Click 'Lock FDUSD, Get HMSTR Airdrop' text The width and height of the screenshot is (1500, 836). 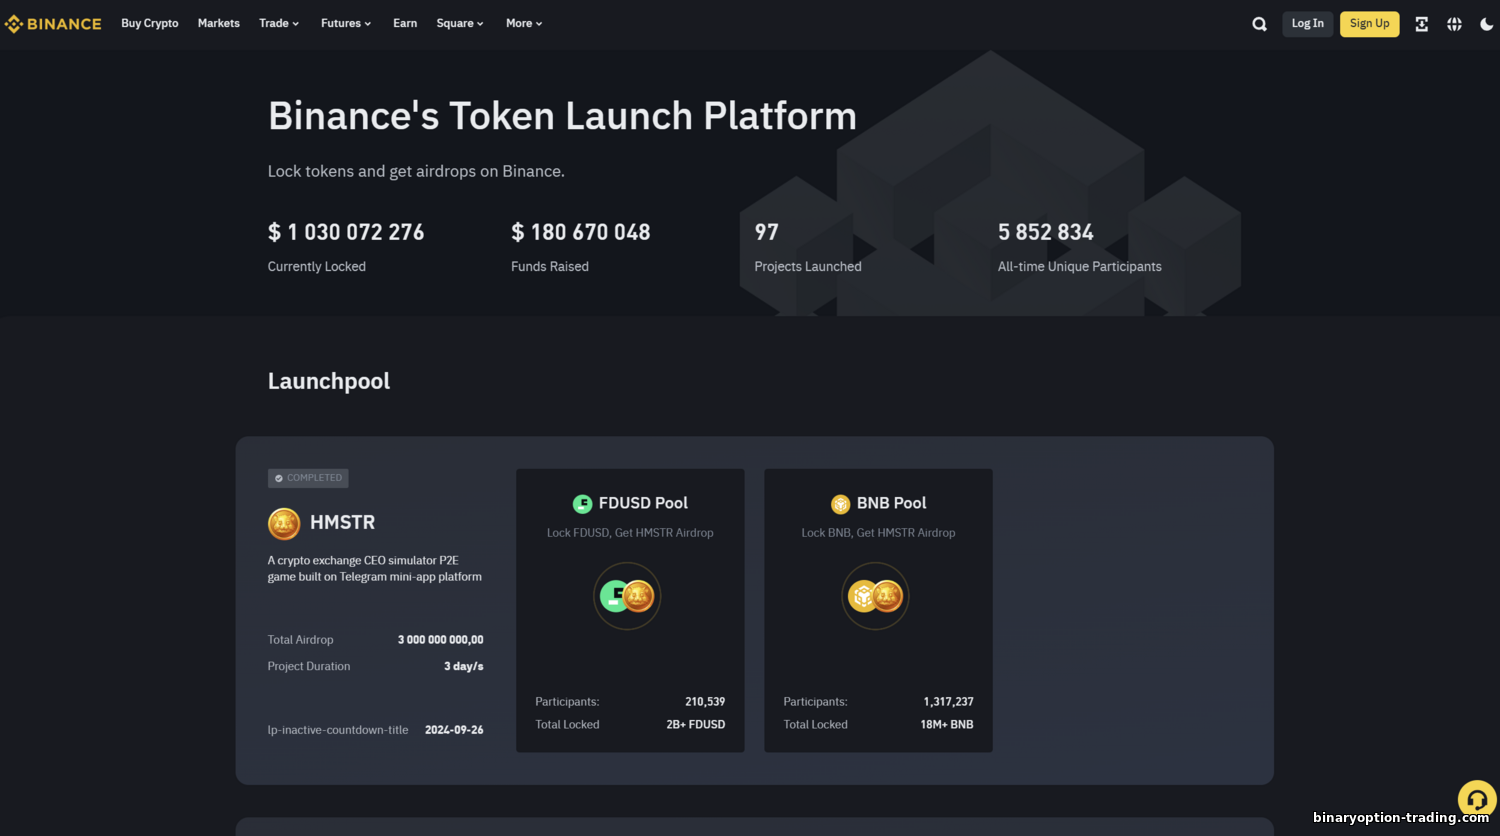[x=630, y=533]
